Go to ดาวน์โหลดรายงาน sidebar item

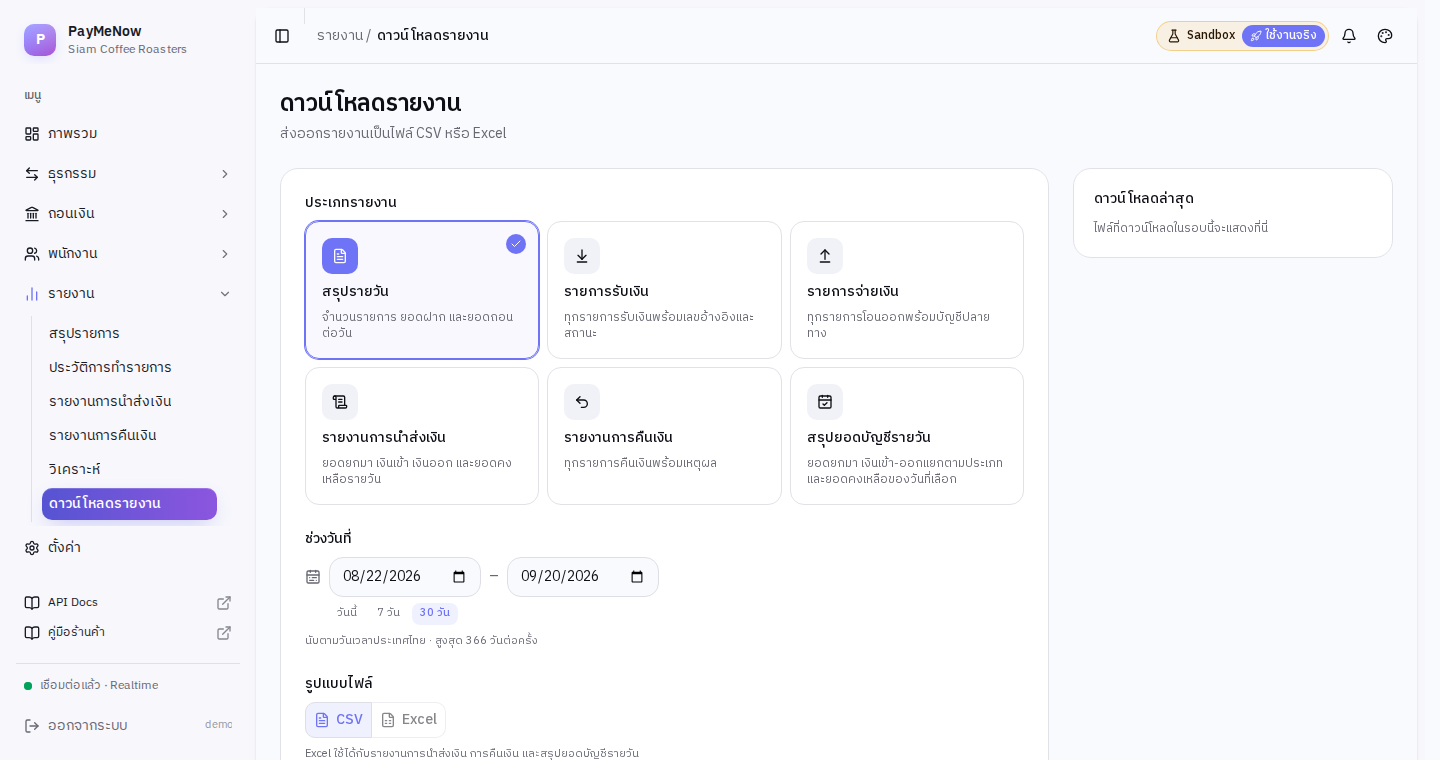coord(129,504)
